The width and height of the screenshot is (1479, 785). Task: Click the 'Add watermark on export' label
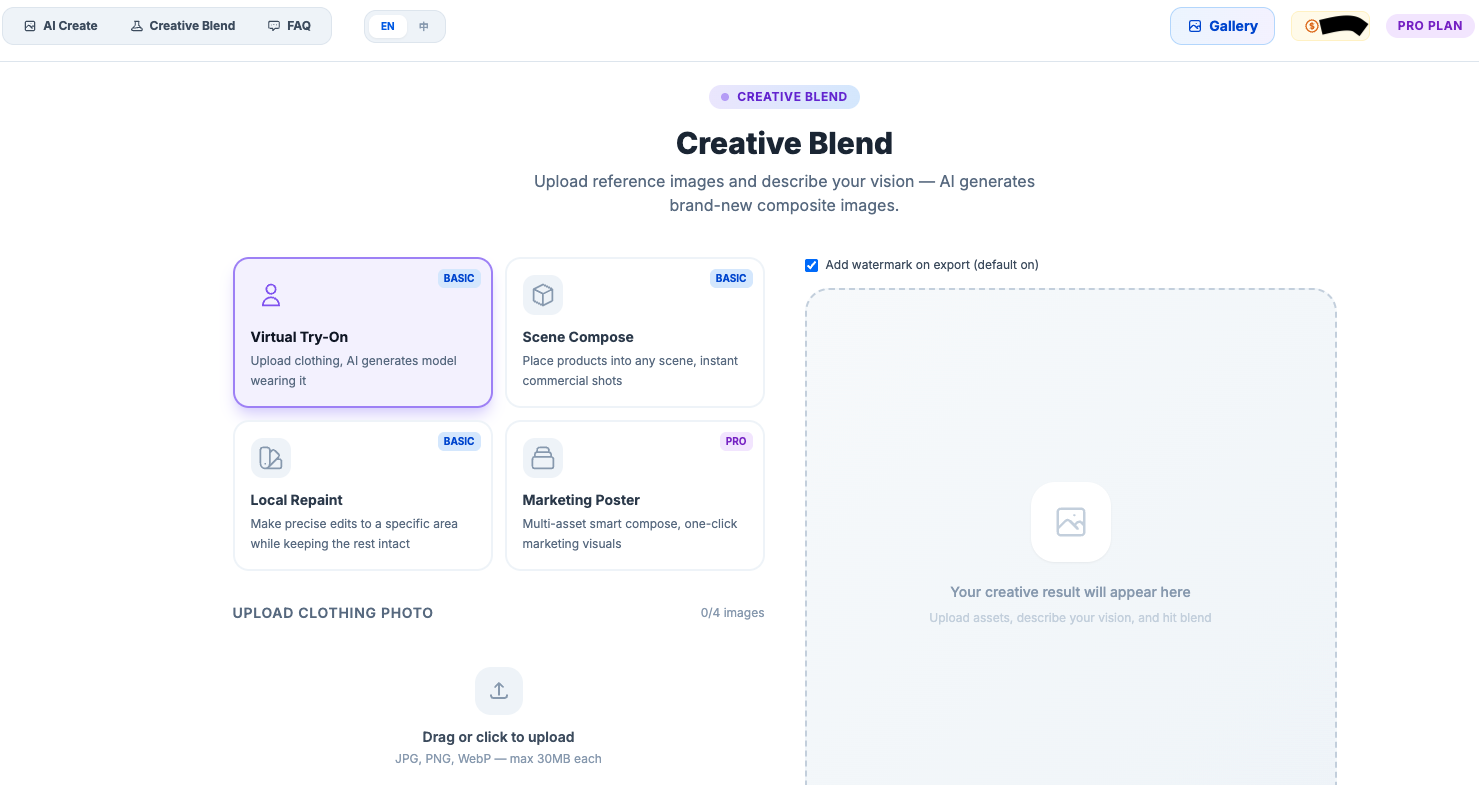tap(932, 265)
